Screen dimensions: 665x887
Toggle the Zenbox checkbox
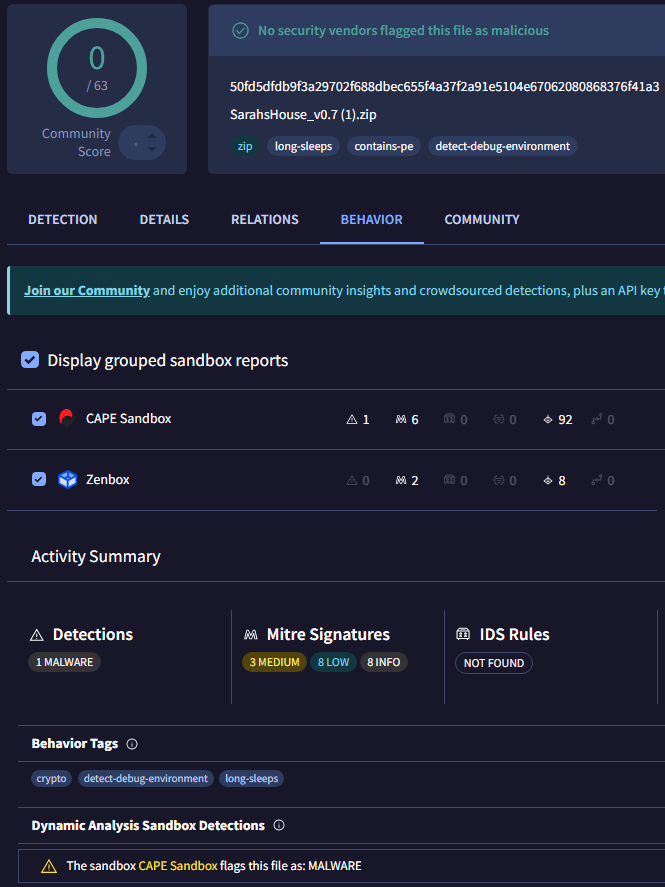[x=39, y=480]
